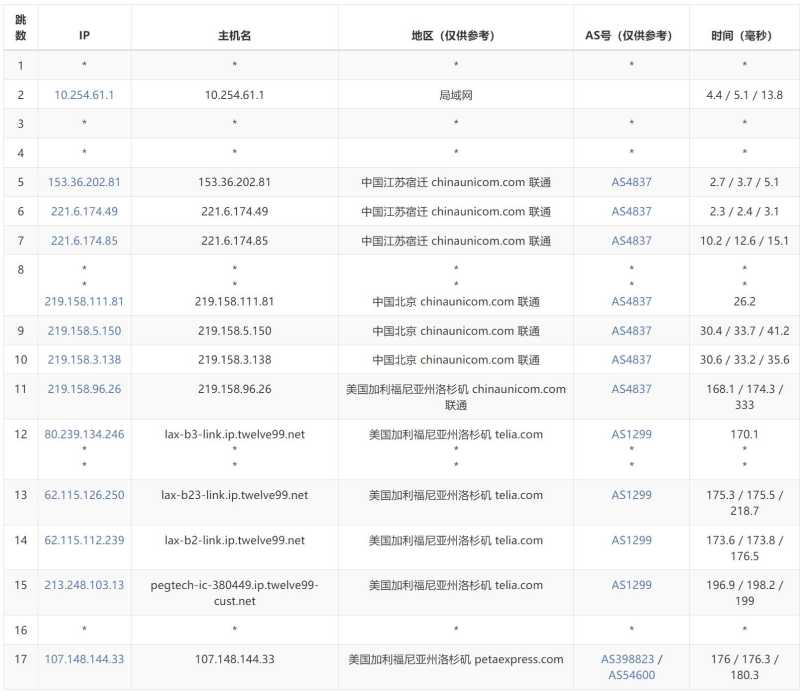Screen dimensions: 800x693
Task: Click the 跳数 column header
Action: click(23, 26)
